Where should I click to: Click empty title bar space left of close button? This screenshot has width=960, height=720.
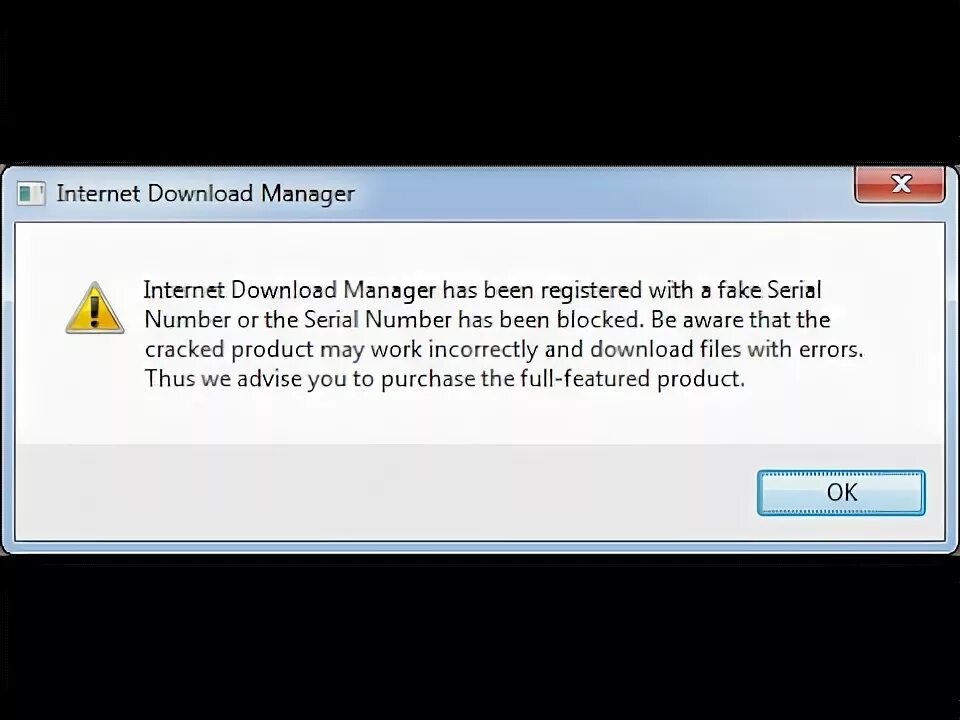(x=600, y=193)
